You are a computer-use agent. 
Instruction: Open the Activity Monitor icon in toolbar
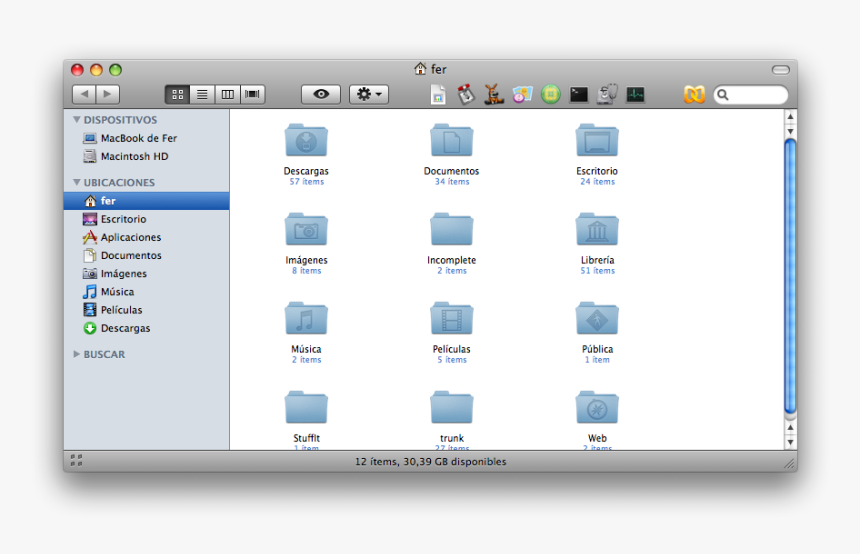tap(636, 95)
